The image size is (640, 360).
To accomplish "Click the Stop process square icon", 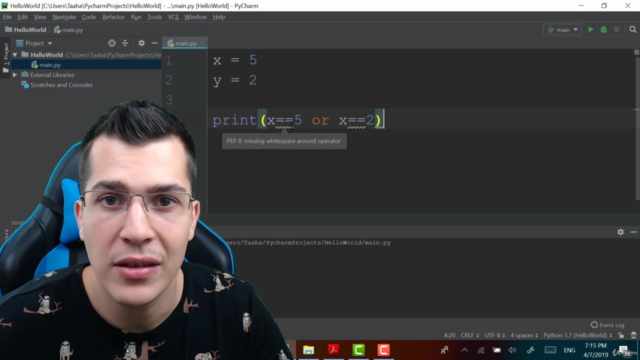I will pyautogui.click(x=617, y=30).
